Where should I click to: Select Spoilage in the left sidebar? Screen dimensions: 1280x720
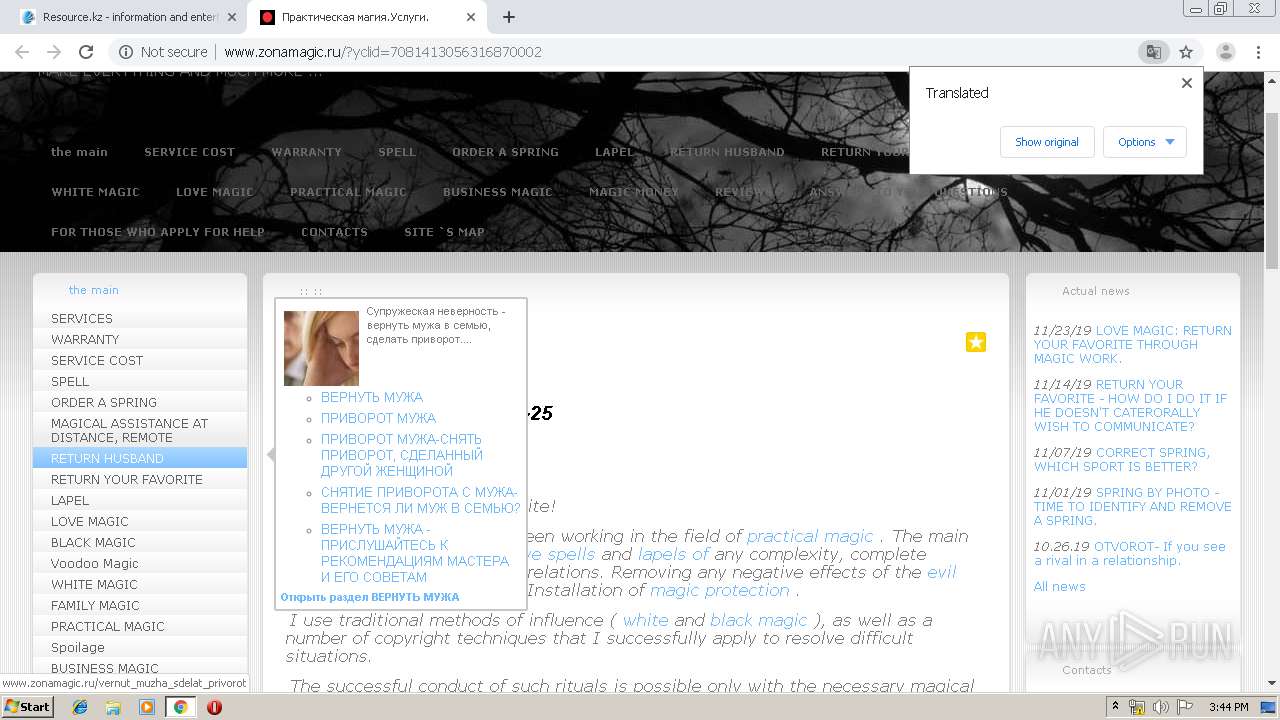click(140, 647)
